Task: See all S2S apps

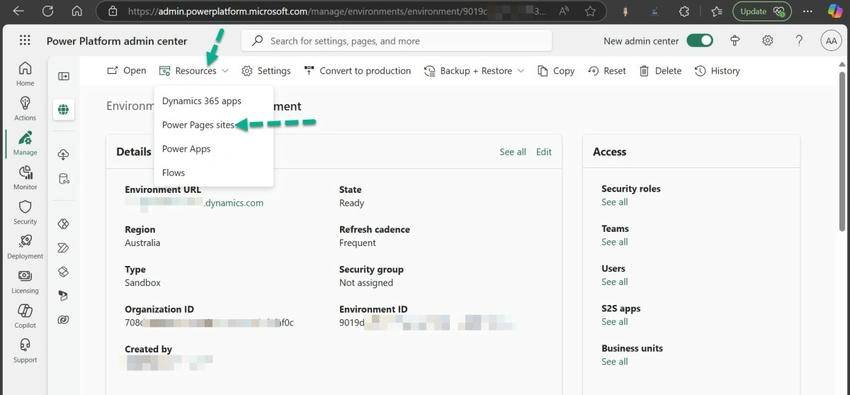Action: point(615,322)
